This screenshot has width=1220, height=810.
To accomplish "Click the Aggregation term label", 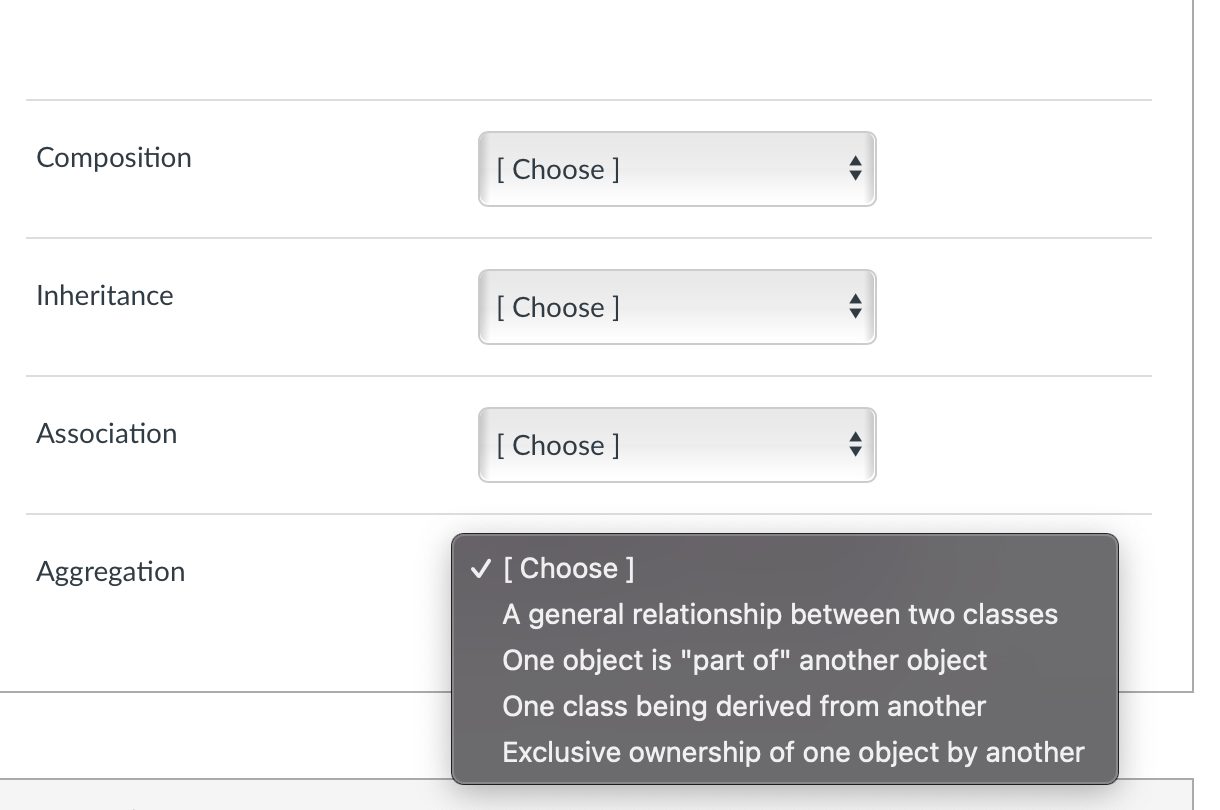I will (x=111, y=572).
